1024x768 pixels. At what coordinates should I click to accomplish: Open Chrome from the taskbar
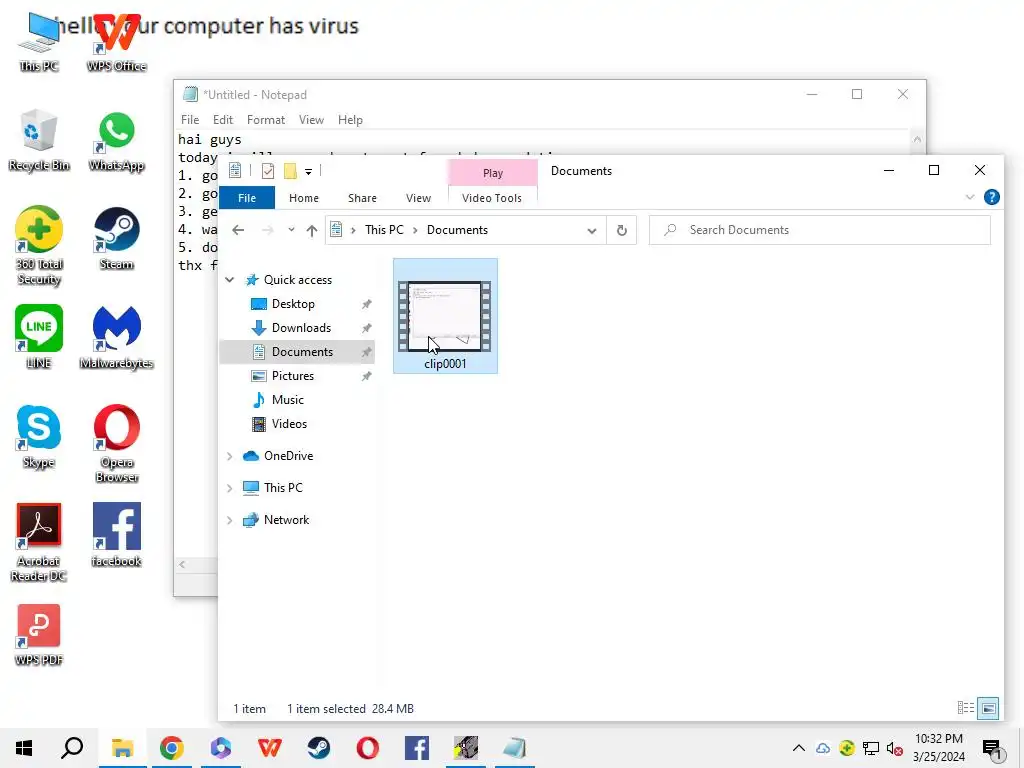pyautogui.click(x=172, y=748)
